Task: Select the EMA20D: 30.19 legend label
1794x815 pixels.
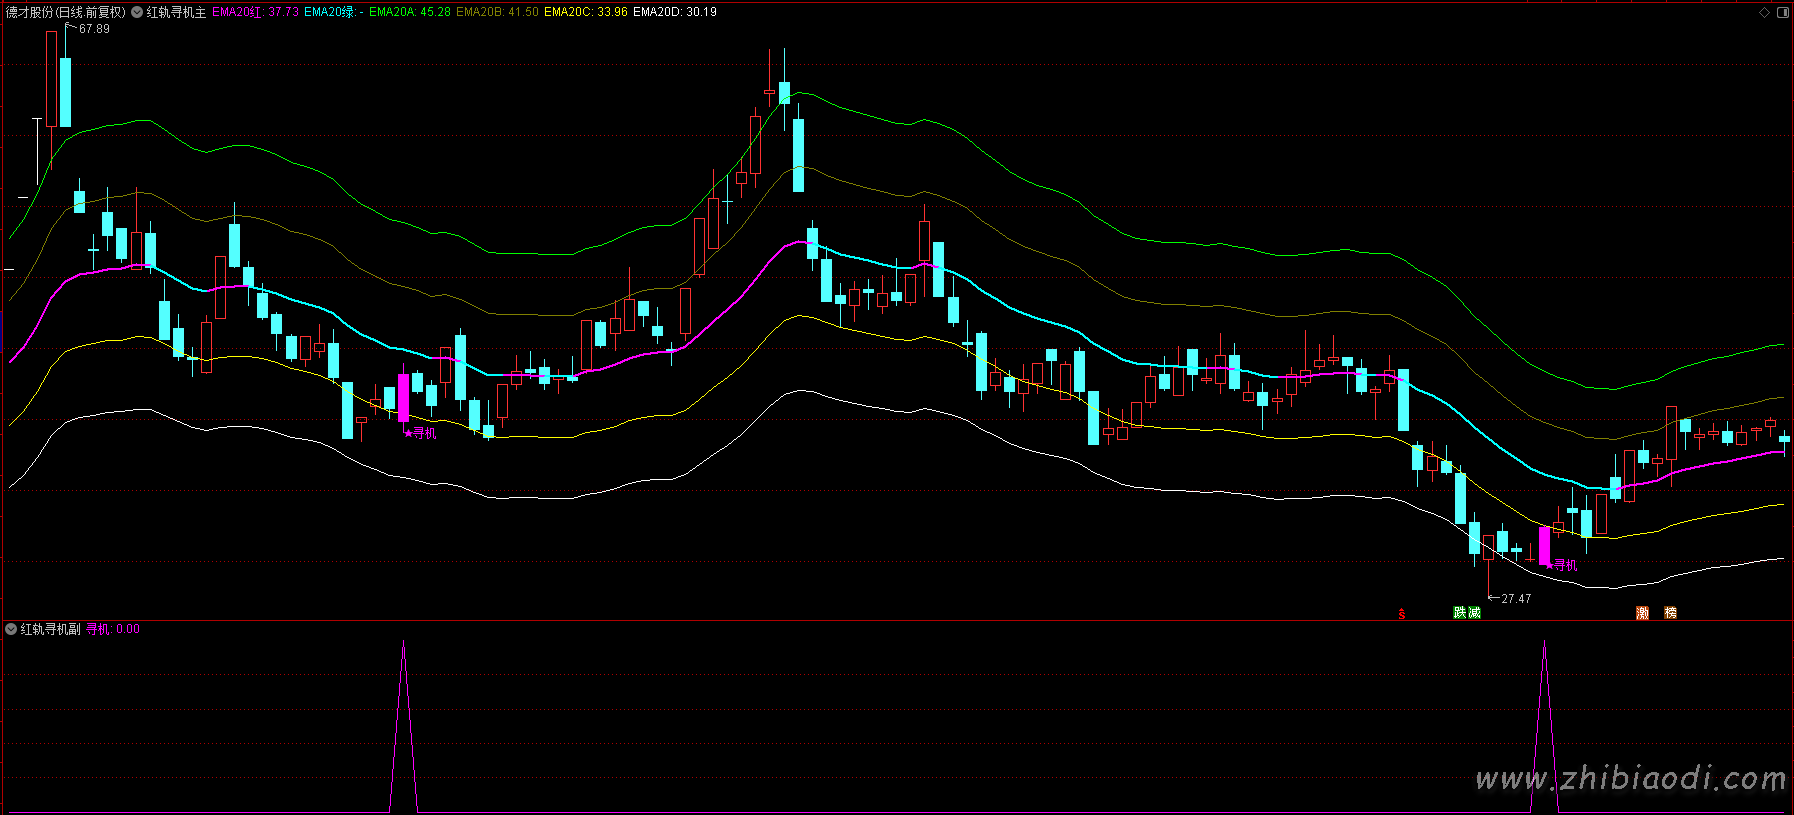Action: [x=675, y=12]
